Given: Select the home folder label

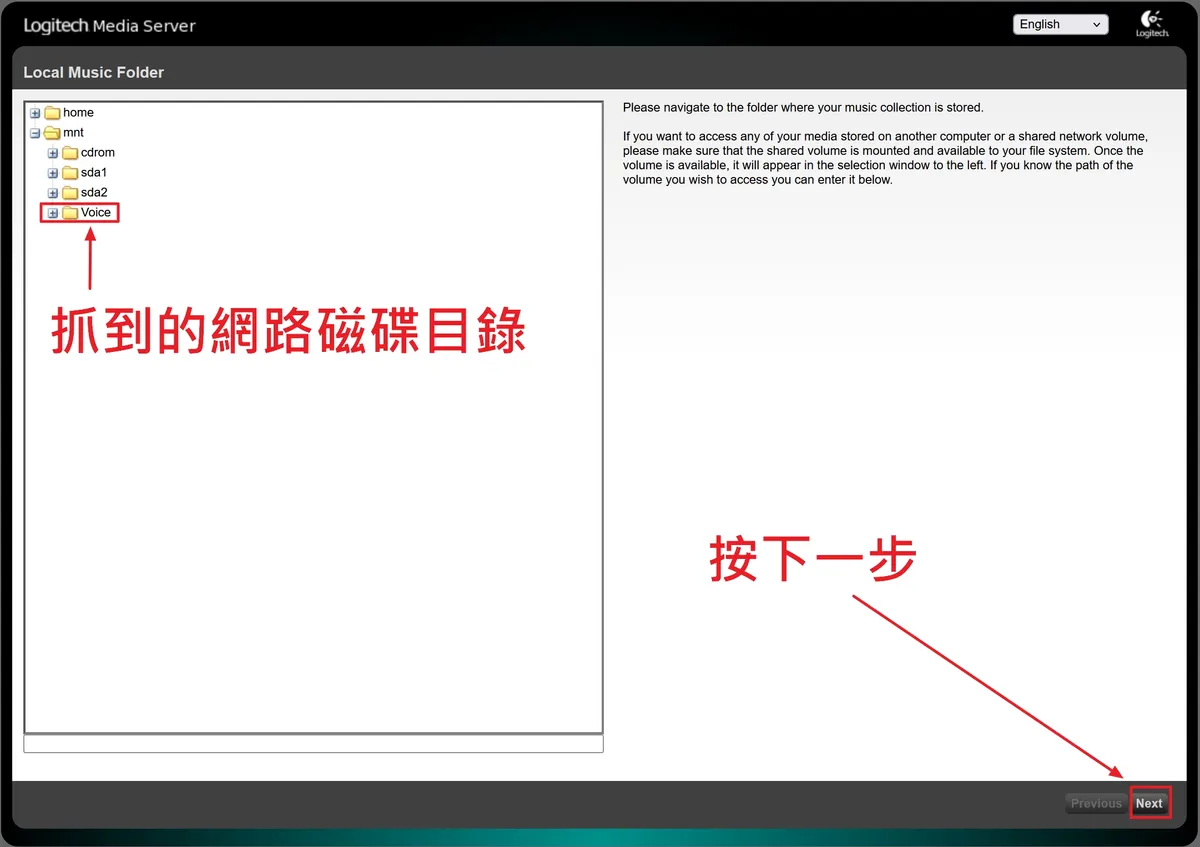Looking at the screenshot, I should point(78,113).
